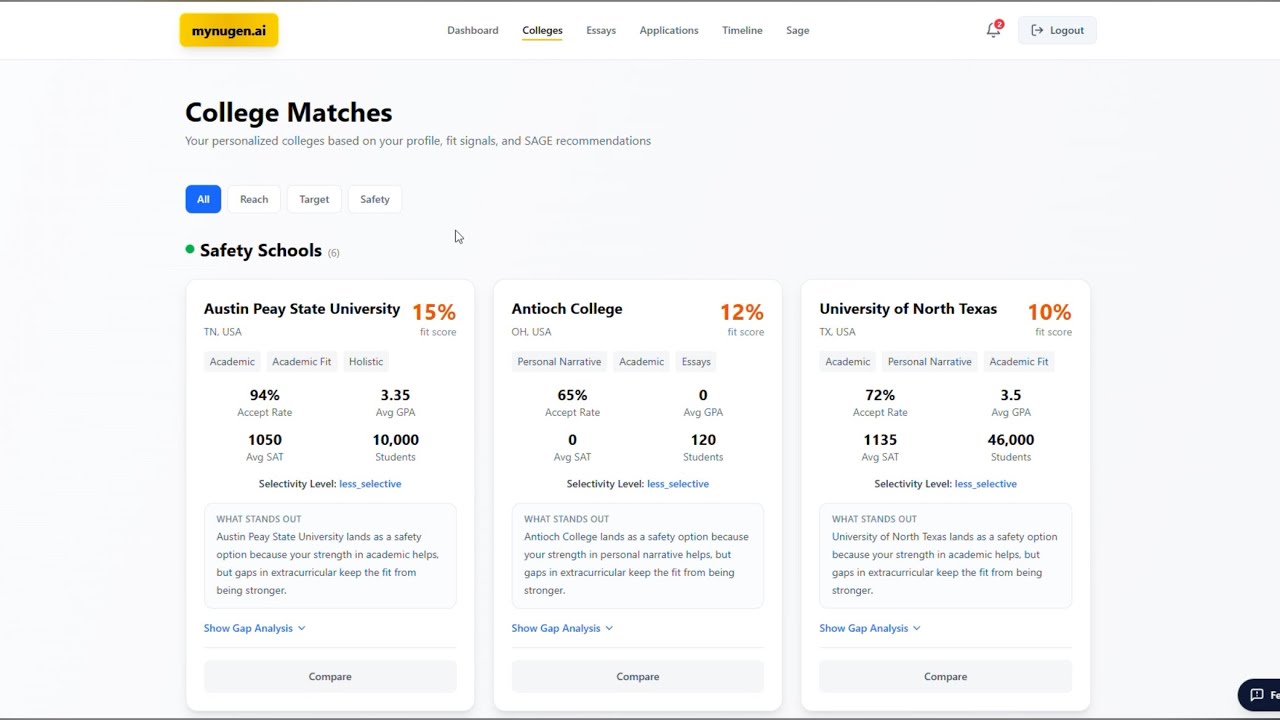The image size is (1280, 720).
Task: Filter by Reach schools
Action: click(x=254, y=199)
